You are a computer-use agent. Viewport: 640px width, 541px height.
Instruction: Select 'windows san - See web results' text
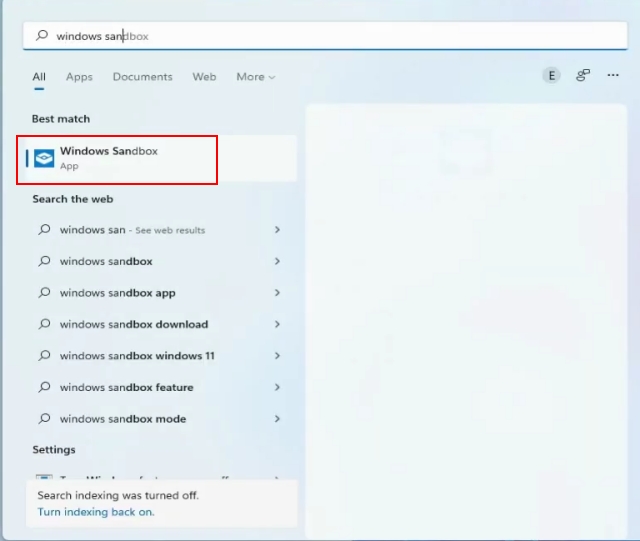pyautogui.click(x=132, y=230)
